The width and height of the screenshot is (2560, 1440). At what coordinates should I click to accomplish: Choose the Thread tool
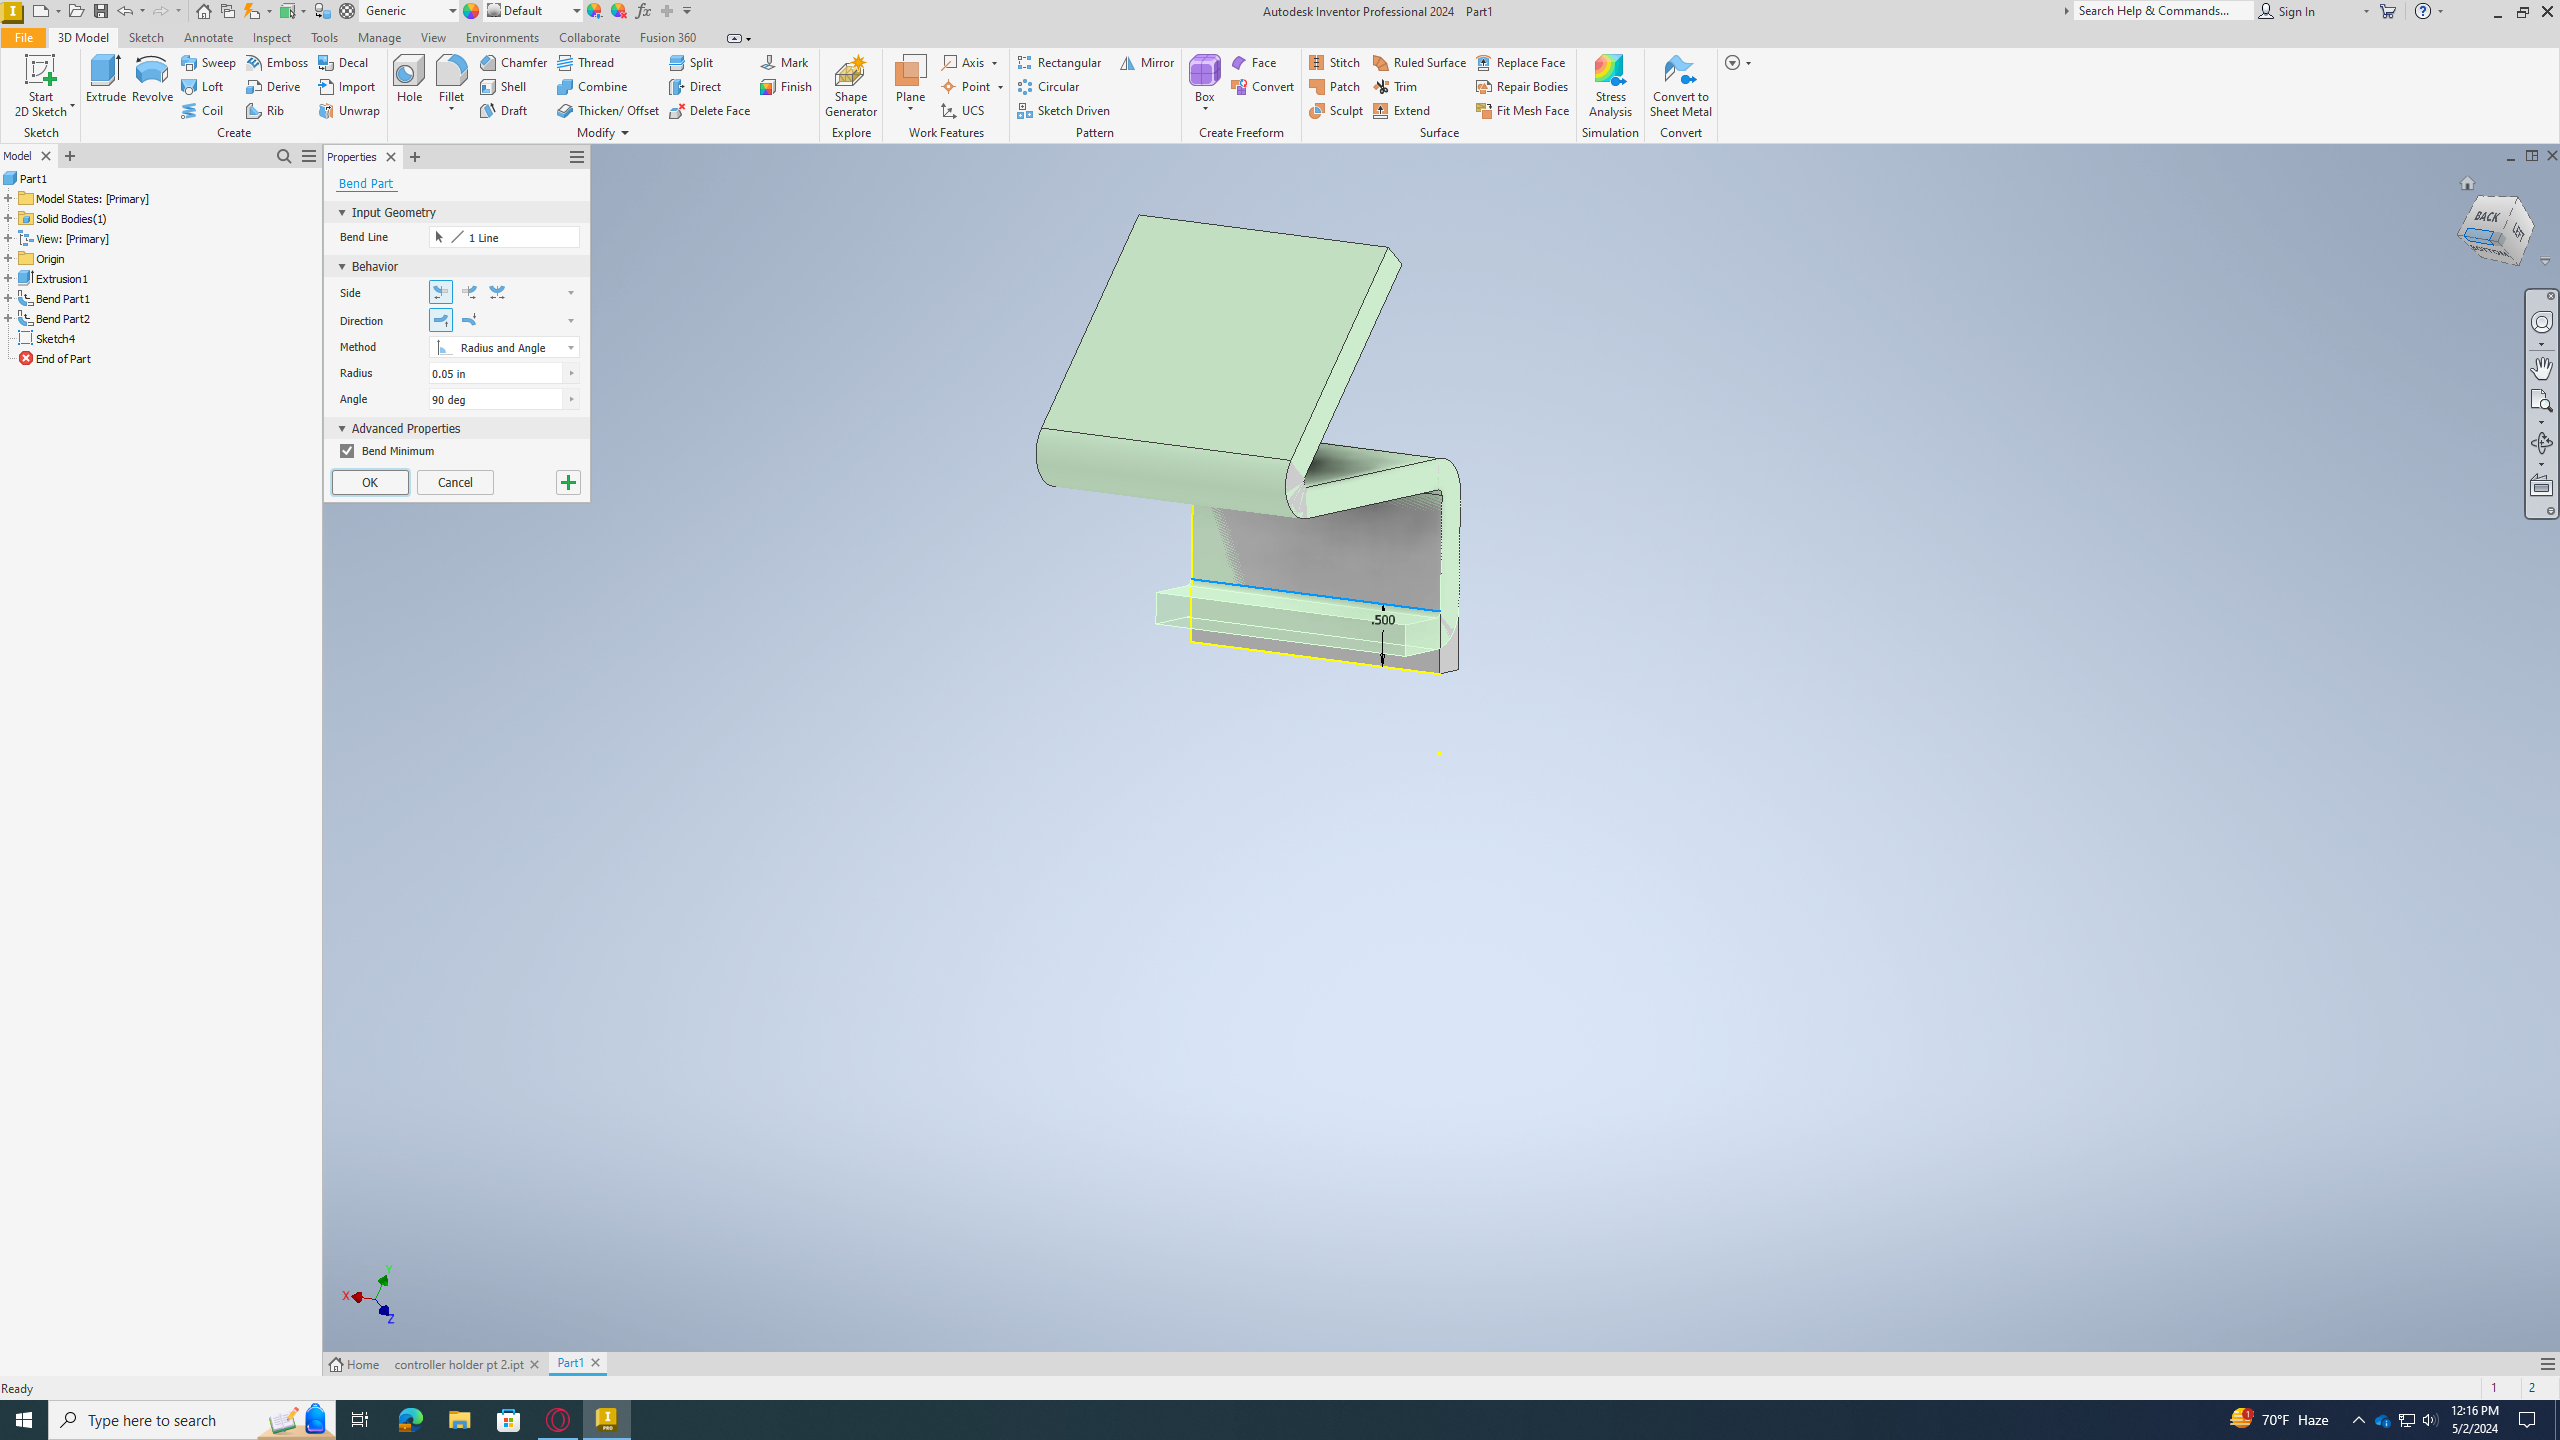(x=586, y=62)
